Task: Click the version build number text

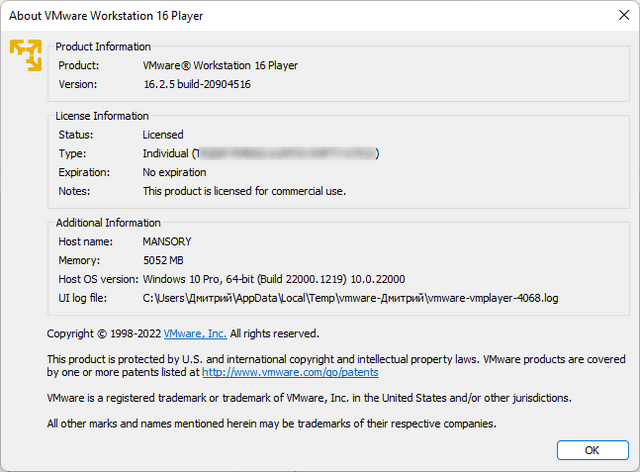Action: click(196, 84)
